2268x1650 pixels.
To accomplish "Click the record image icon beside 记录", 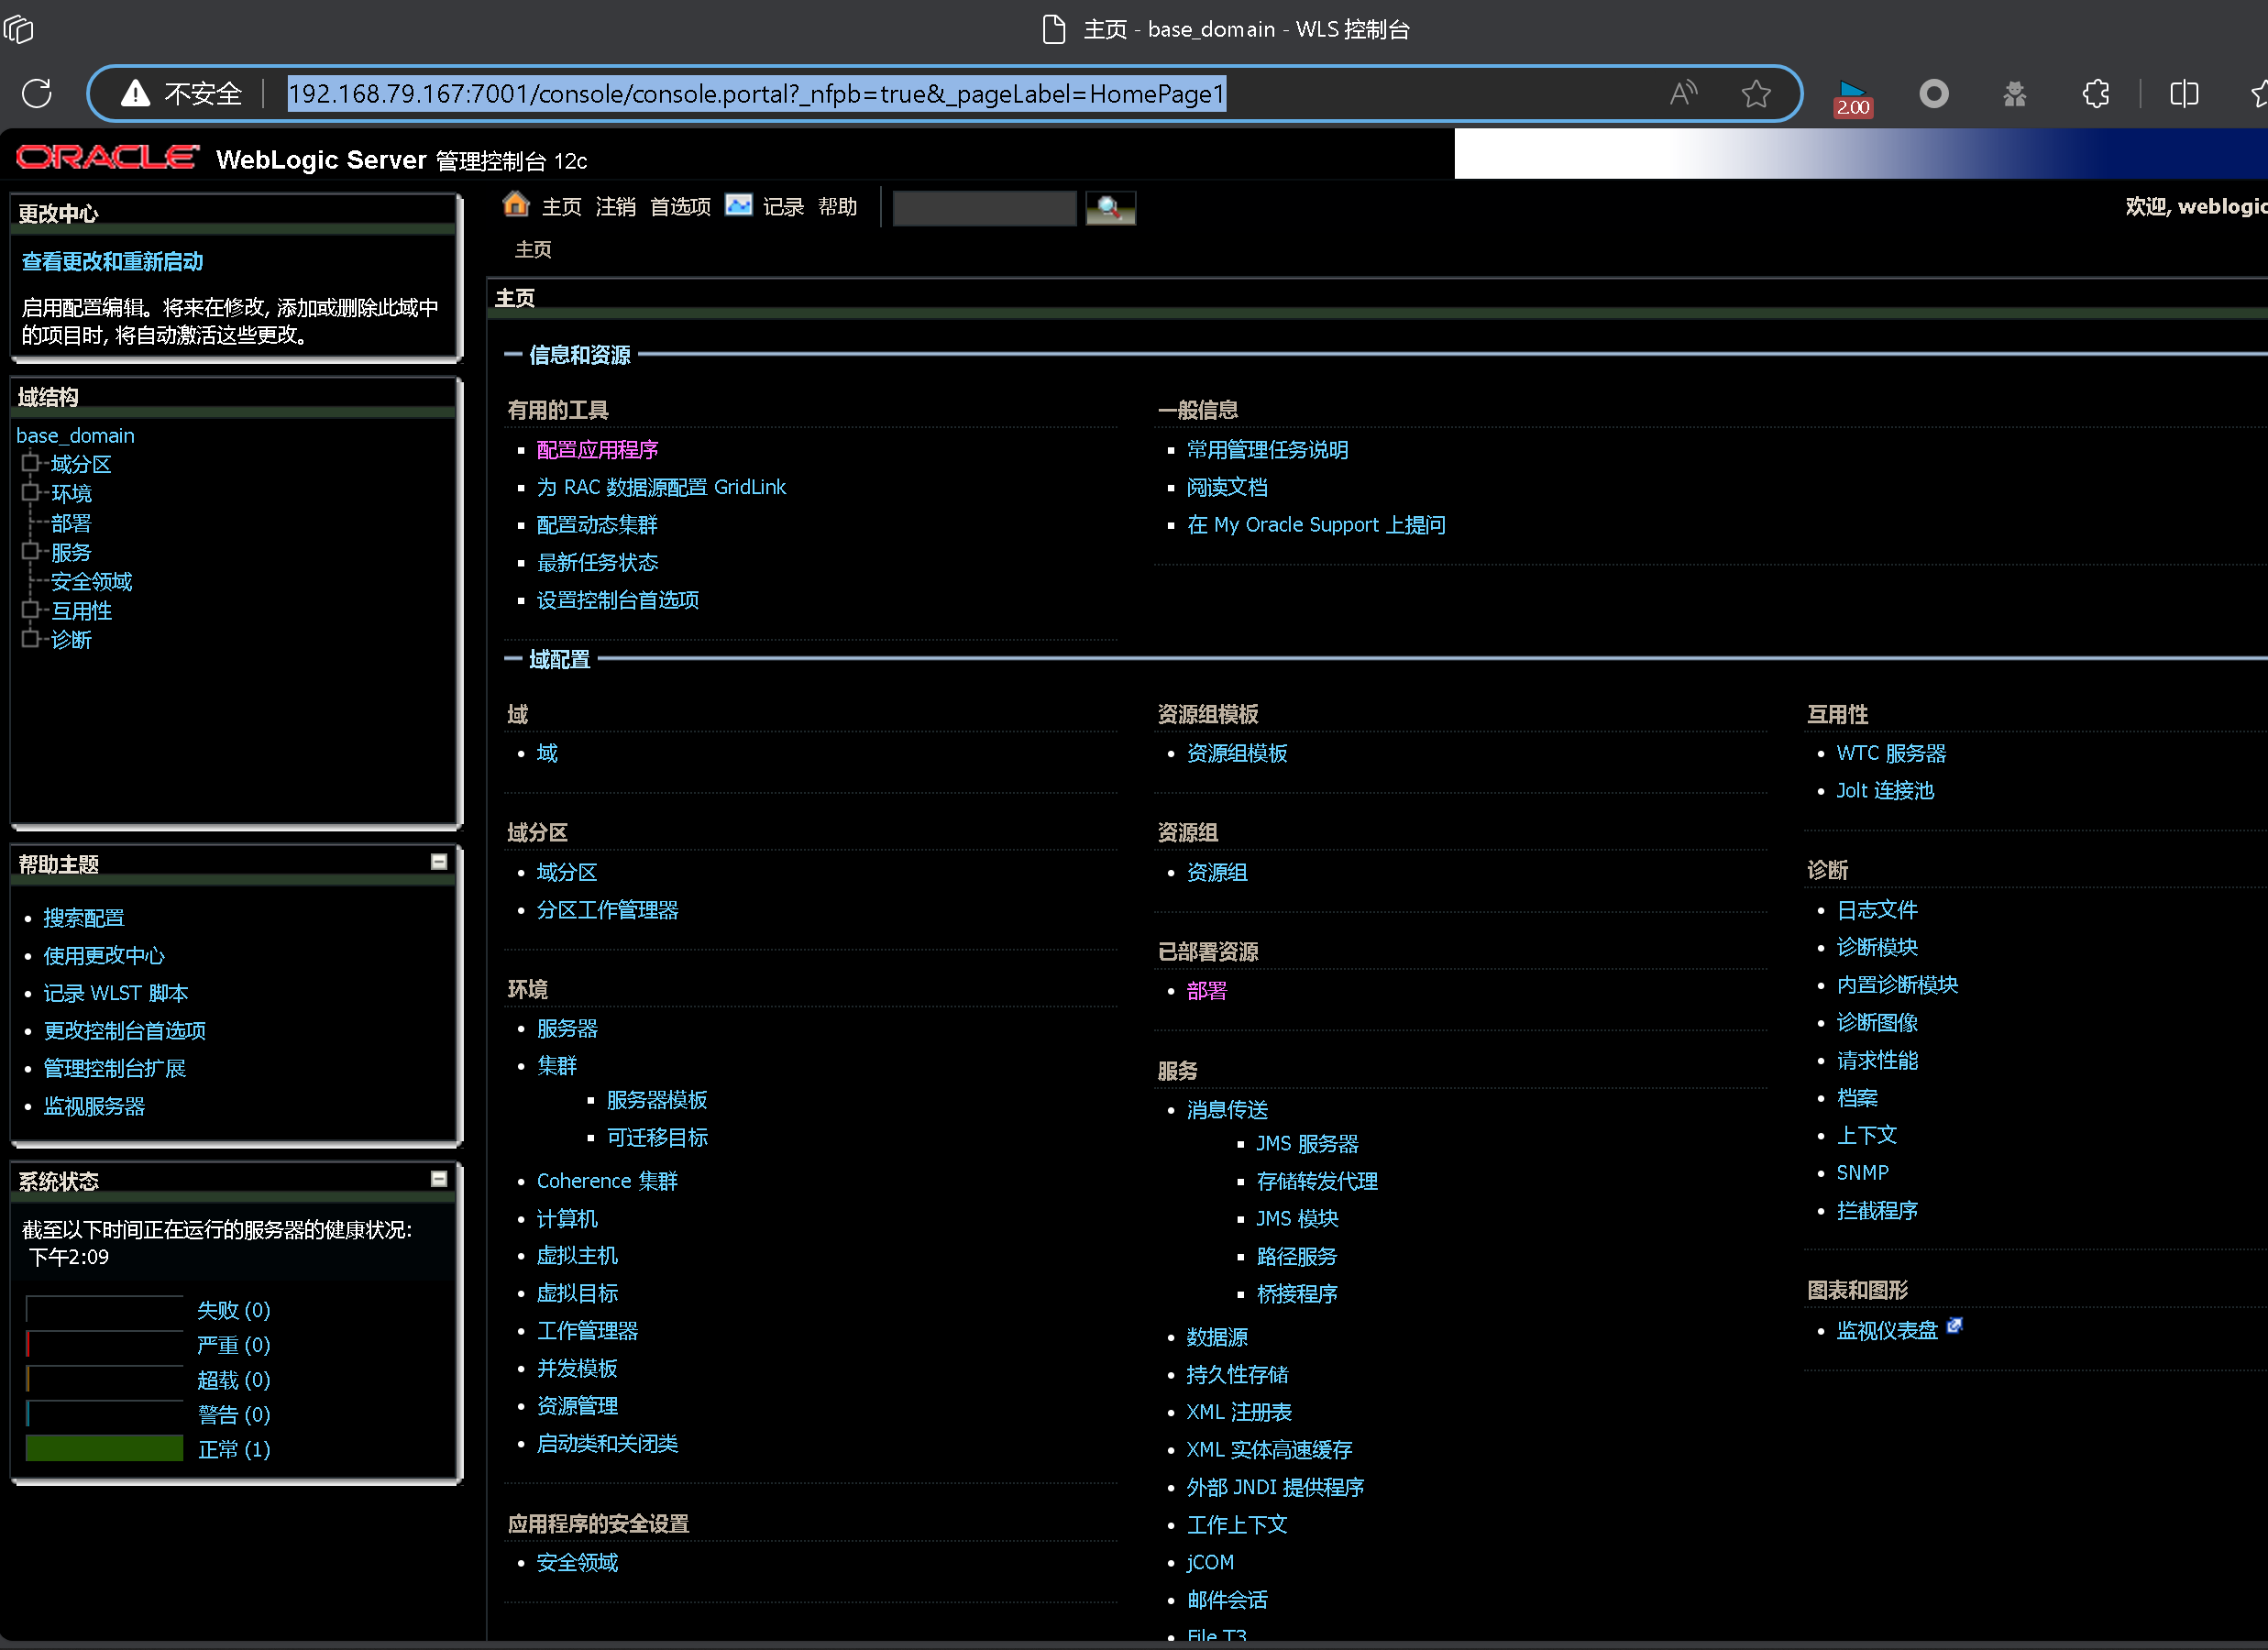I will [738, 205].
